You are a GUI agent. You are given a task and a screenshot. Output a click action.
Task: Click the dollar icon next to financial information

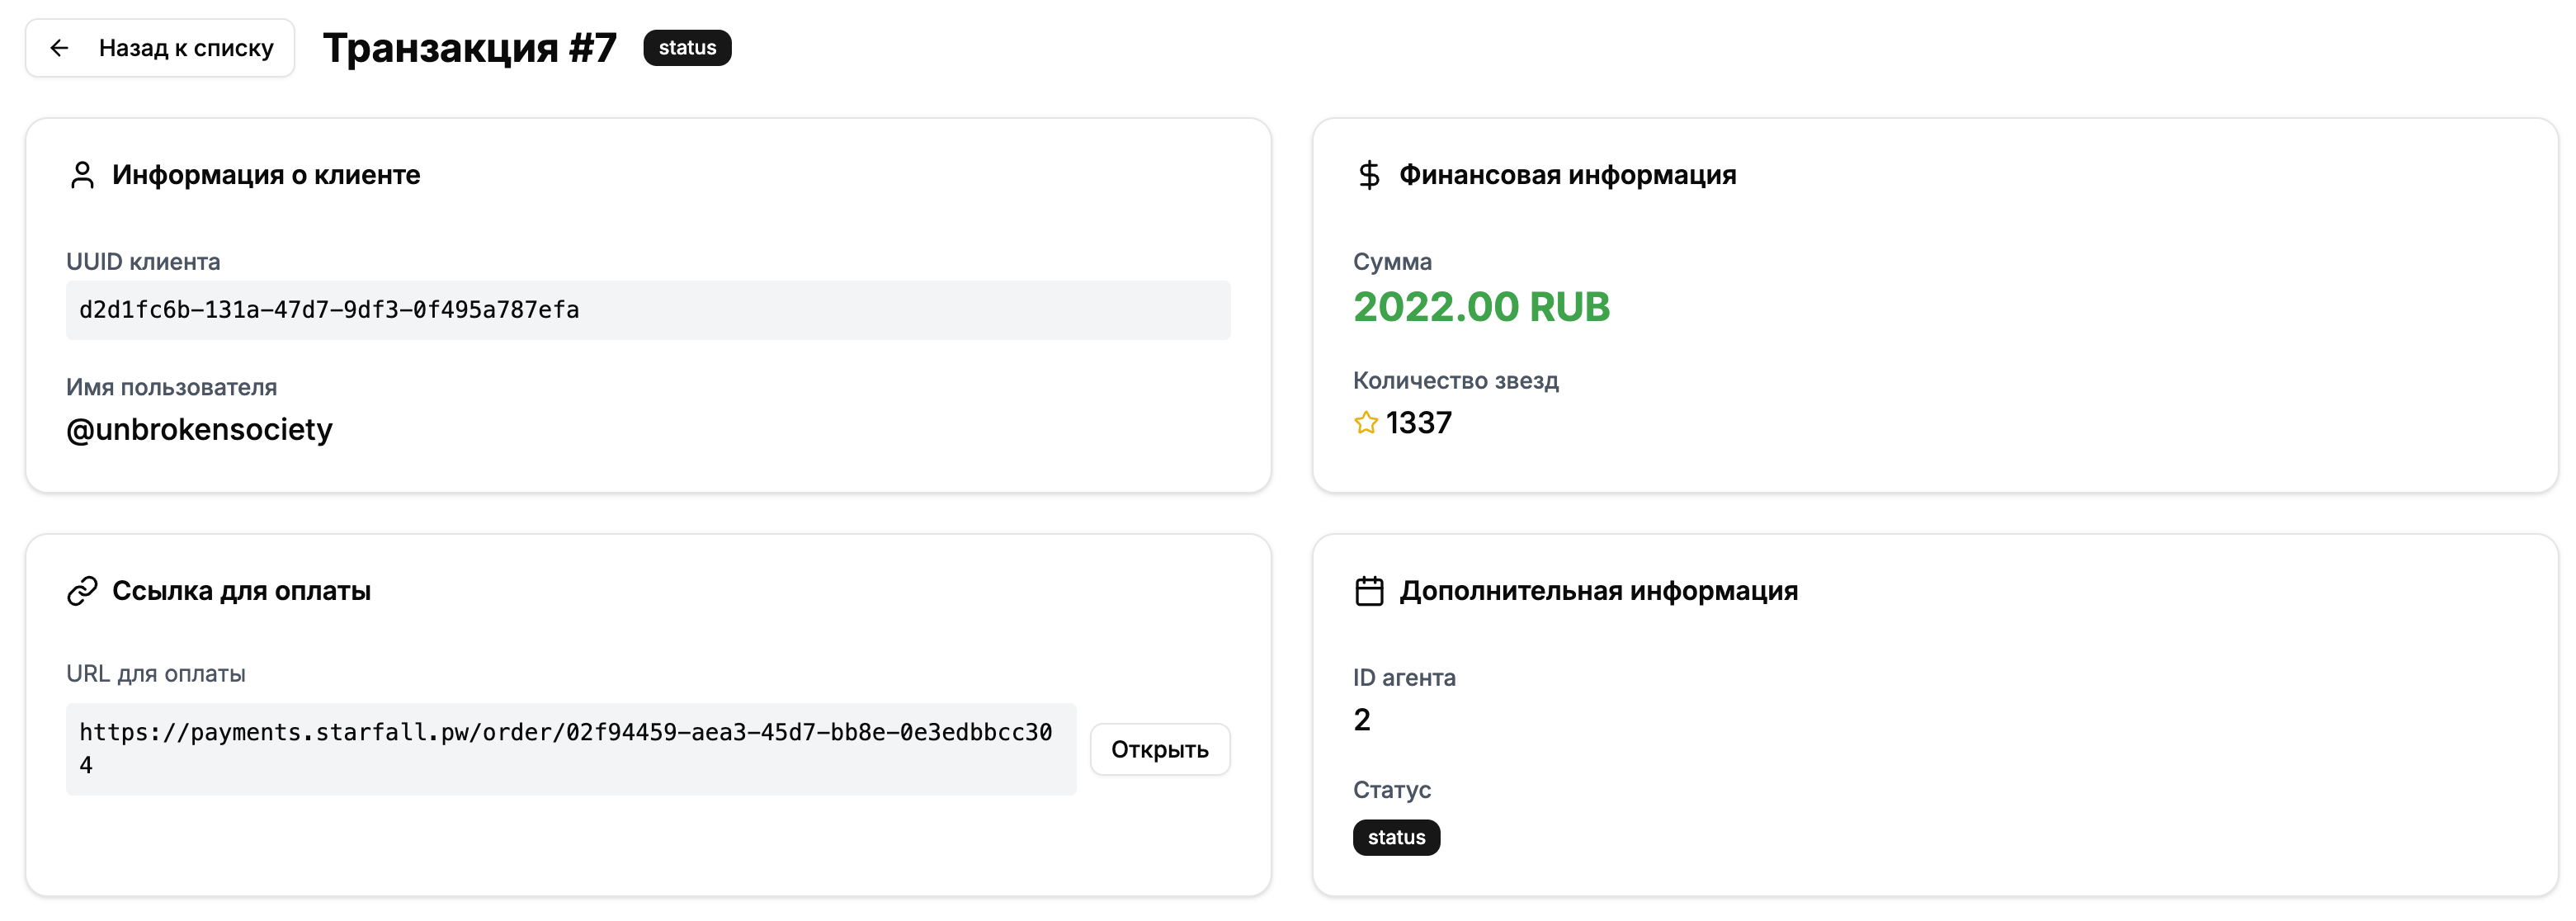1368,175
